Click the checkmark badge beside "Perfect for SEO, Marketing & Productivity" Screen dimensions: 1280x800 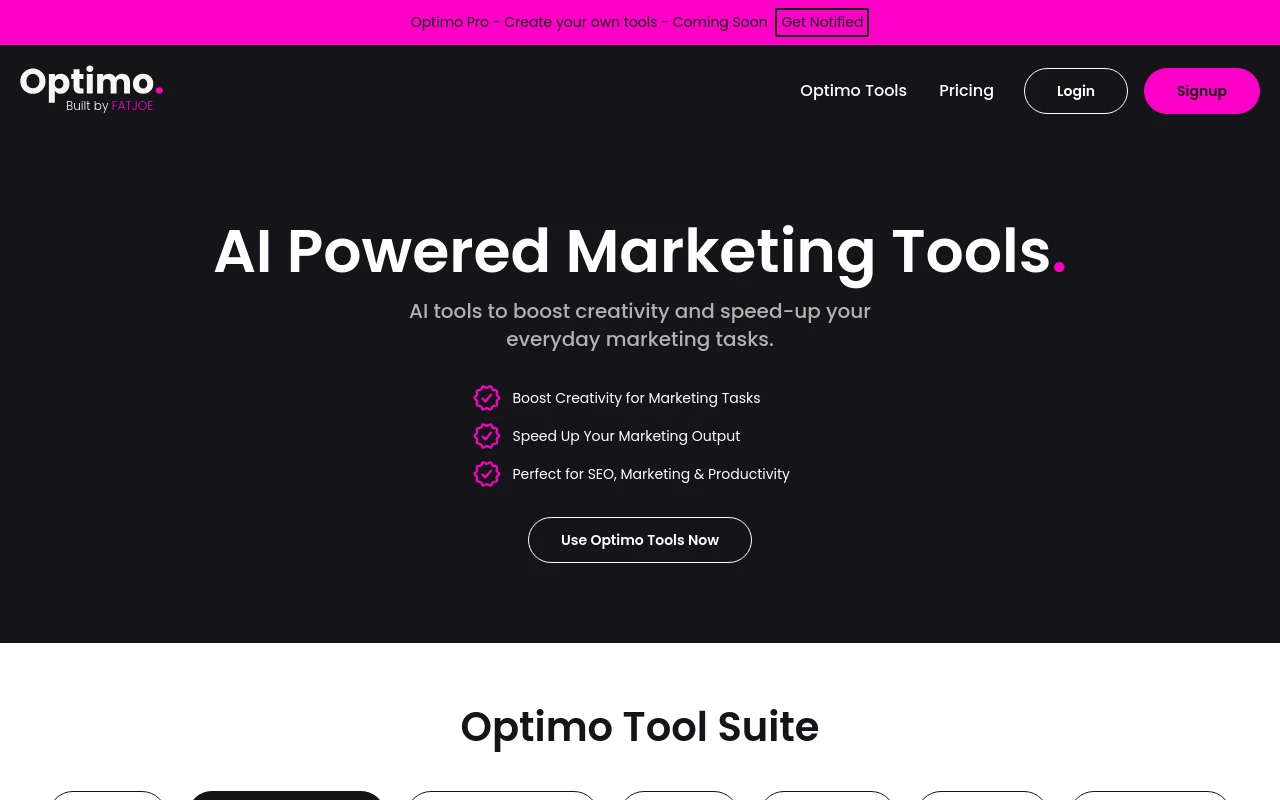tap(487, 474)
